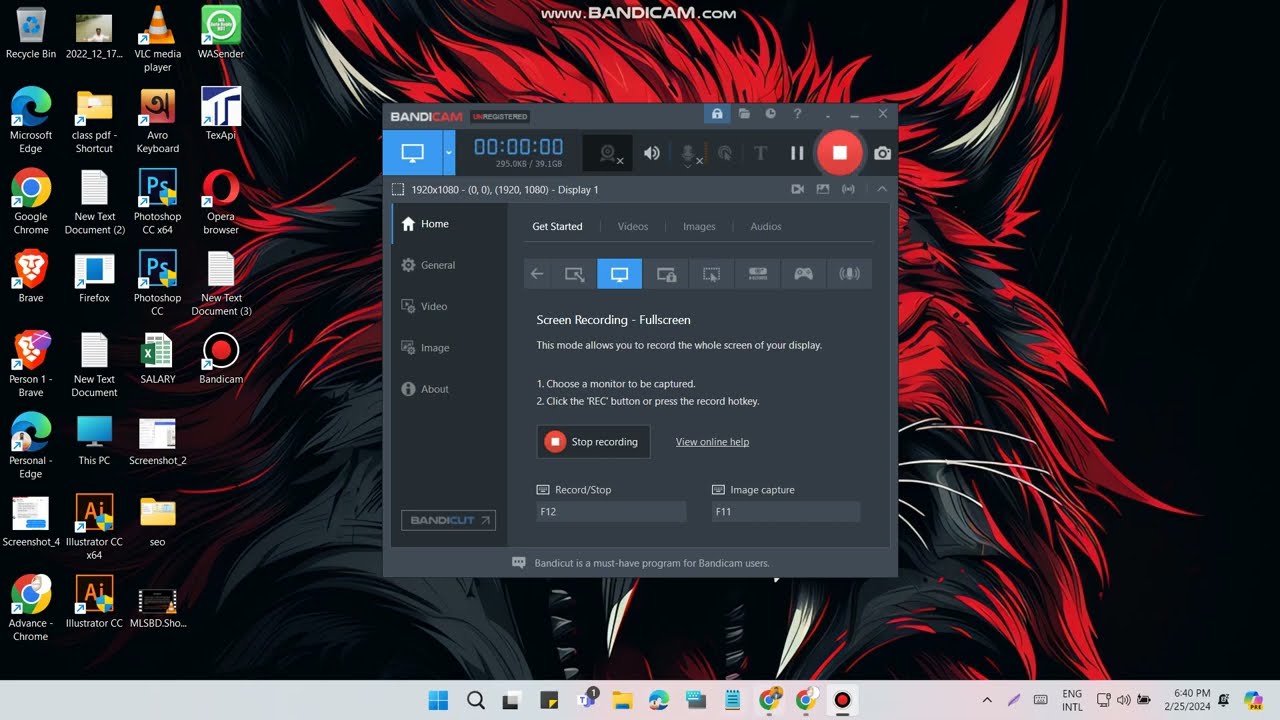This screenshot has height=720, width=1280.
Task: Click the image icon on status bar
Action: [823, 189]
